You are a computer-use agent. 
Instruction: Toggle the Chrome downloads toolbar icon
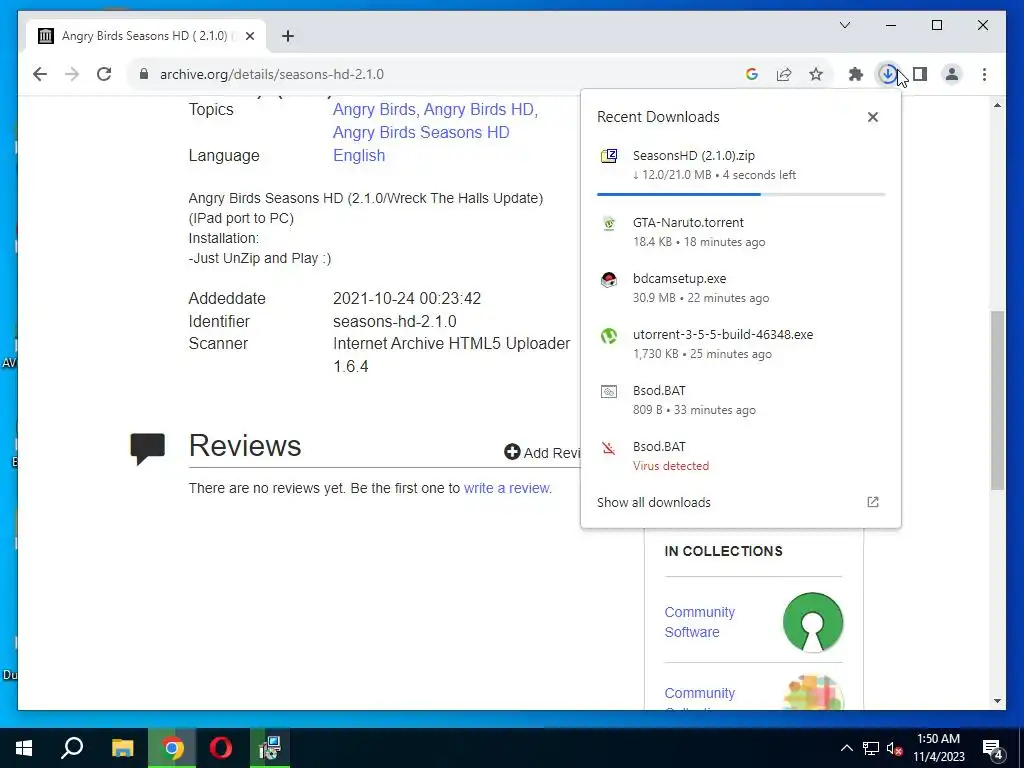[888, 74]
